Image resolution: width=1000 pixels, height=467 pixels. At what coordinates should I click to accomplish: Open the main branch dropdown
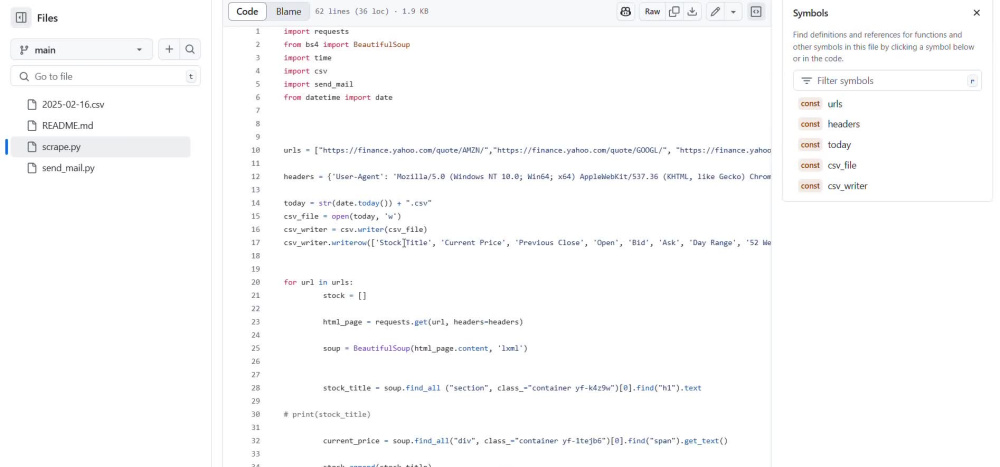click(82, 50)
